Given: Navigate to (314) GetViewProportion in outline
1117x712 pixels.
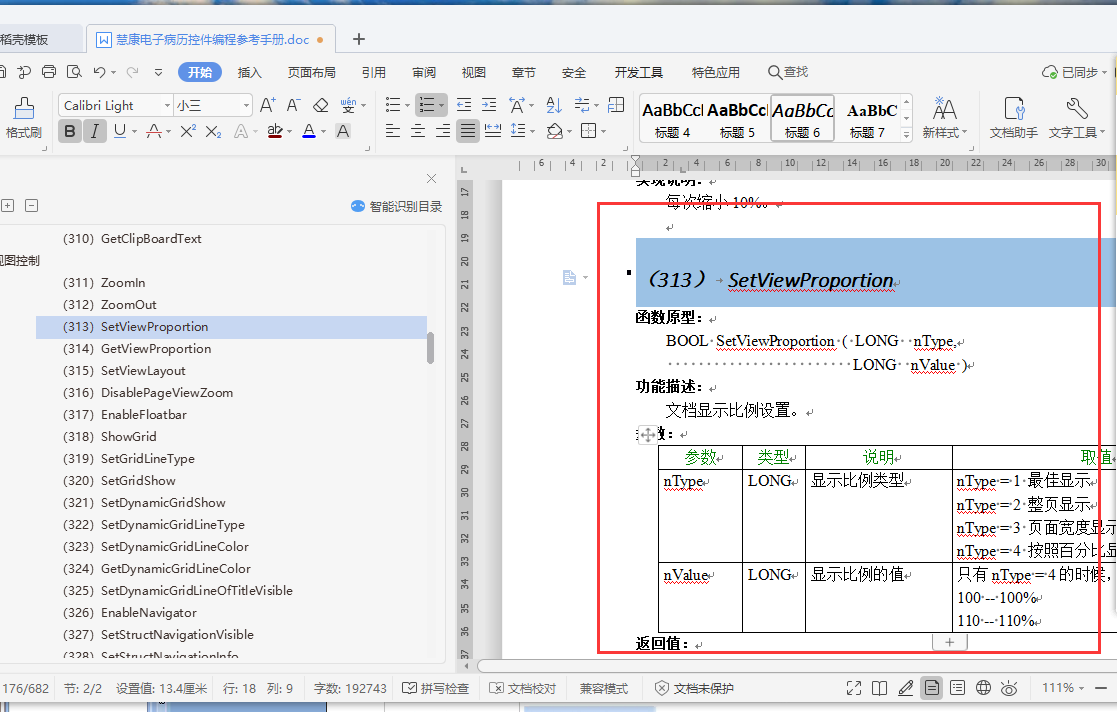Looking at the screenshot, I should click(155, 349).
